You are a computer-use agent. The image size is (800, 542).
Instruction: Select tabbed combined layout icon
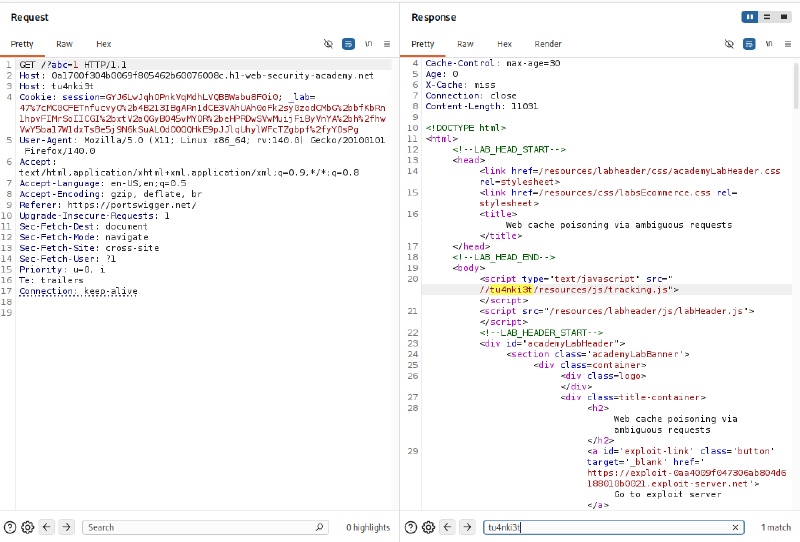[x=784, y=17]
